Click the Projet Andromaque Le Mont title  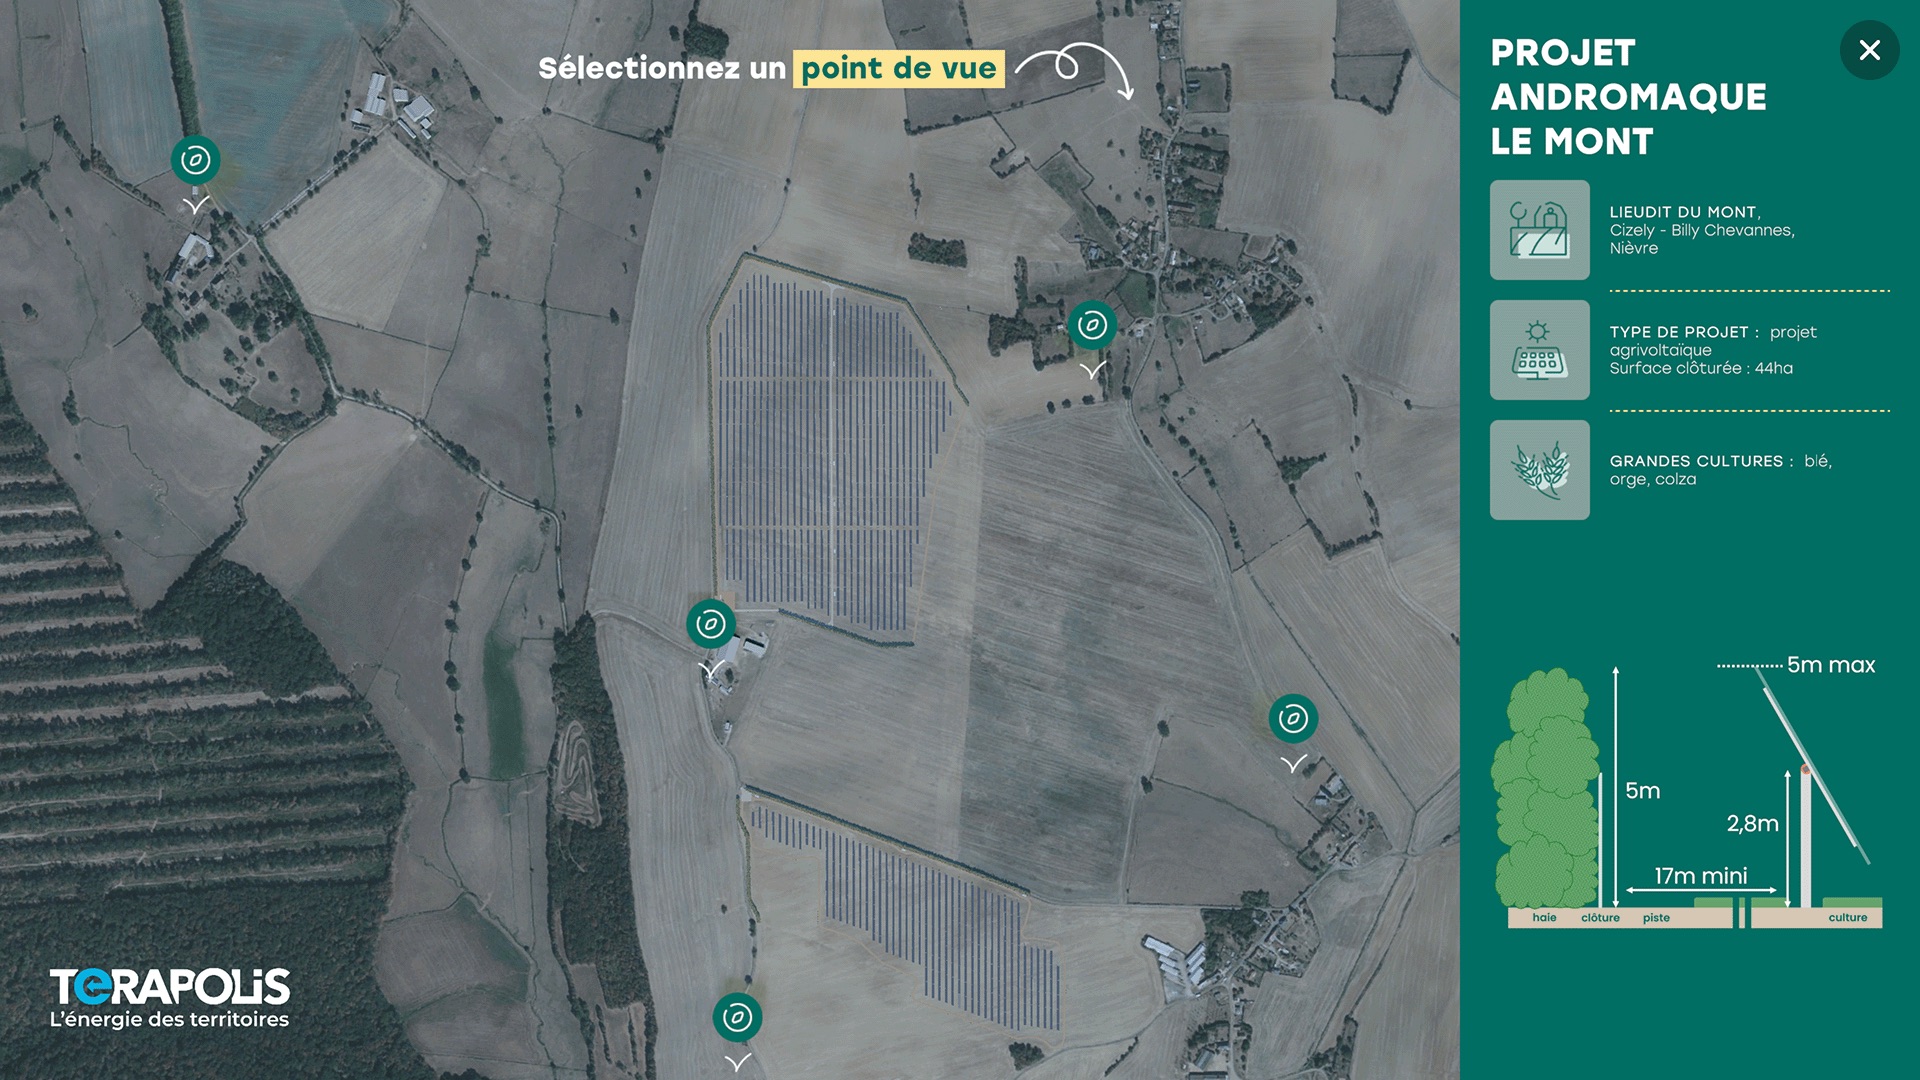(1628, 97)
